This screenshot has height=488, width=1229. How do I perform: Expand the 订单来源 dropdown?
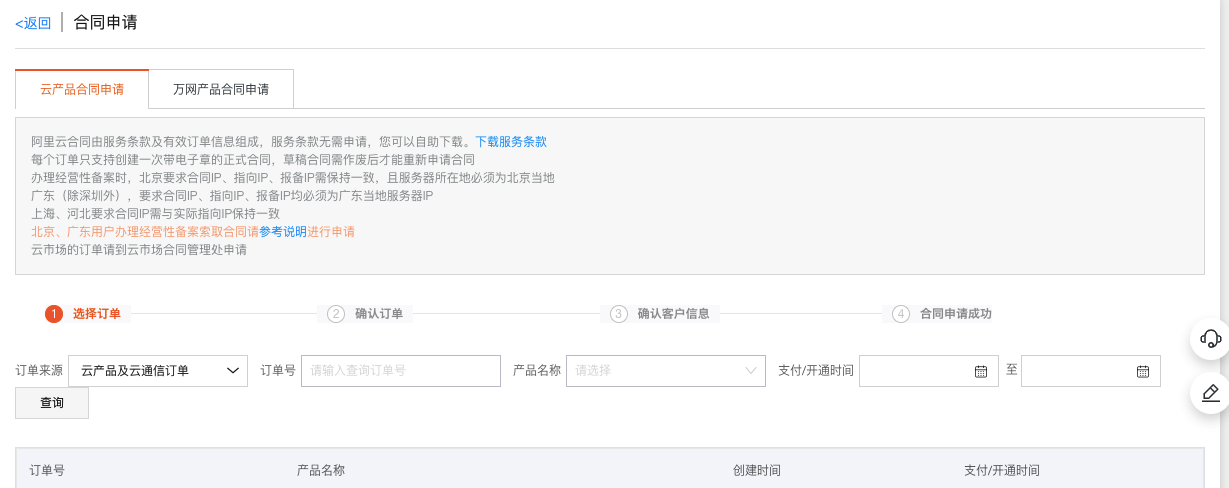158,371
